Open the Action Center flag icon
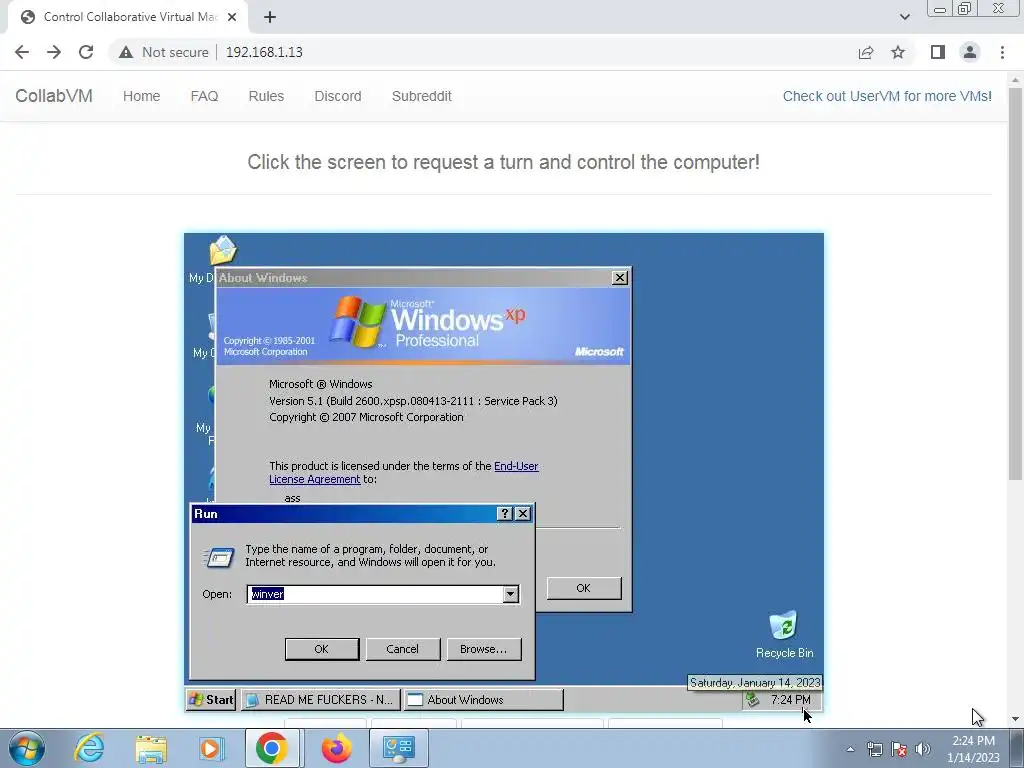1024x768 pixels. coord(899,749)
